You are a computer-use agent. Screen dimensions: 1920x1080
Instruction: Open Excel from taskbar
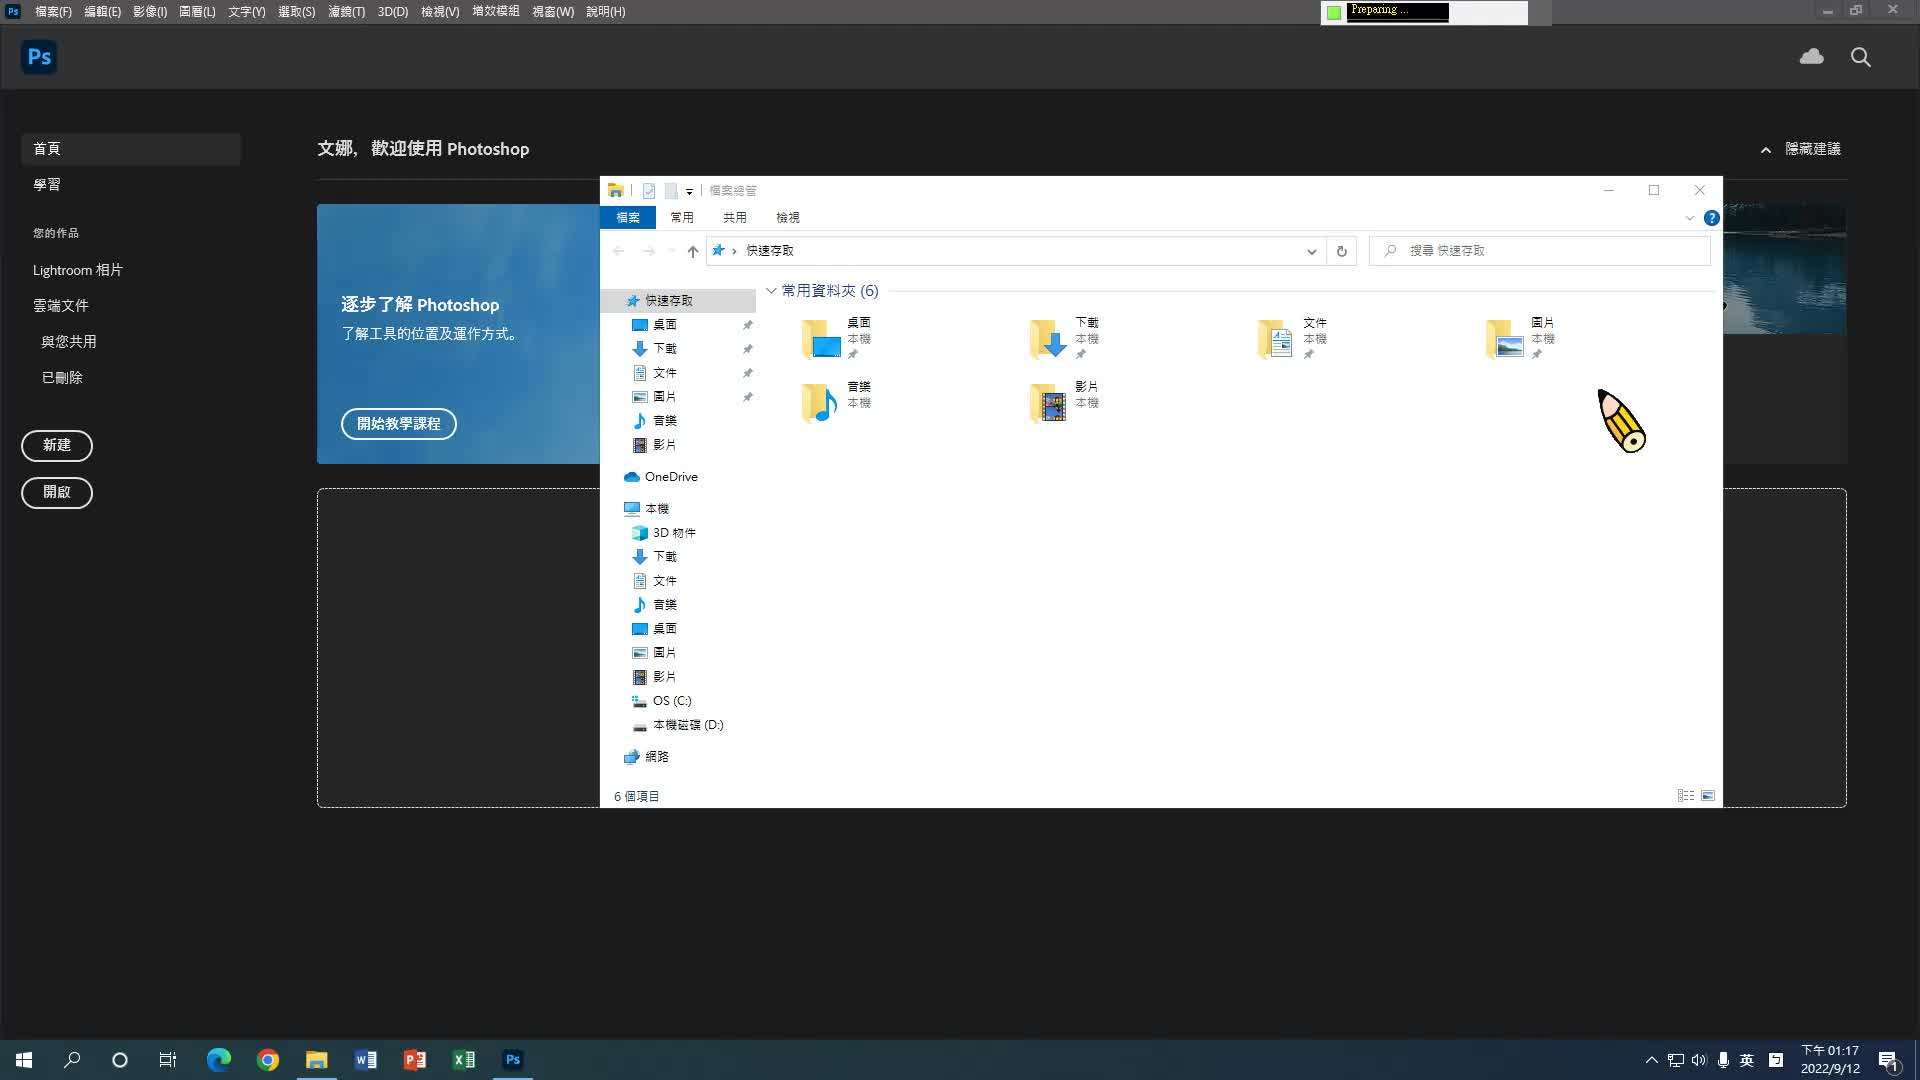pyautogui.click(x=463, y=1060)
